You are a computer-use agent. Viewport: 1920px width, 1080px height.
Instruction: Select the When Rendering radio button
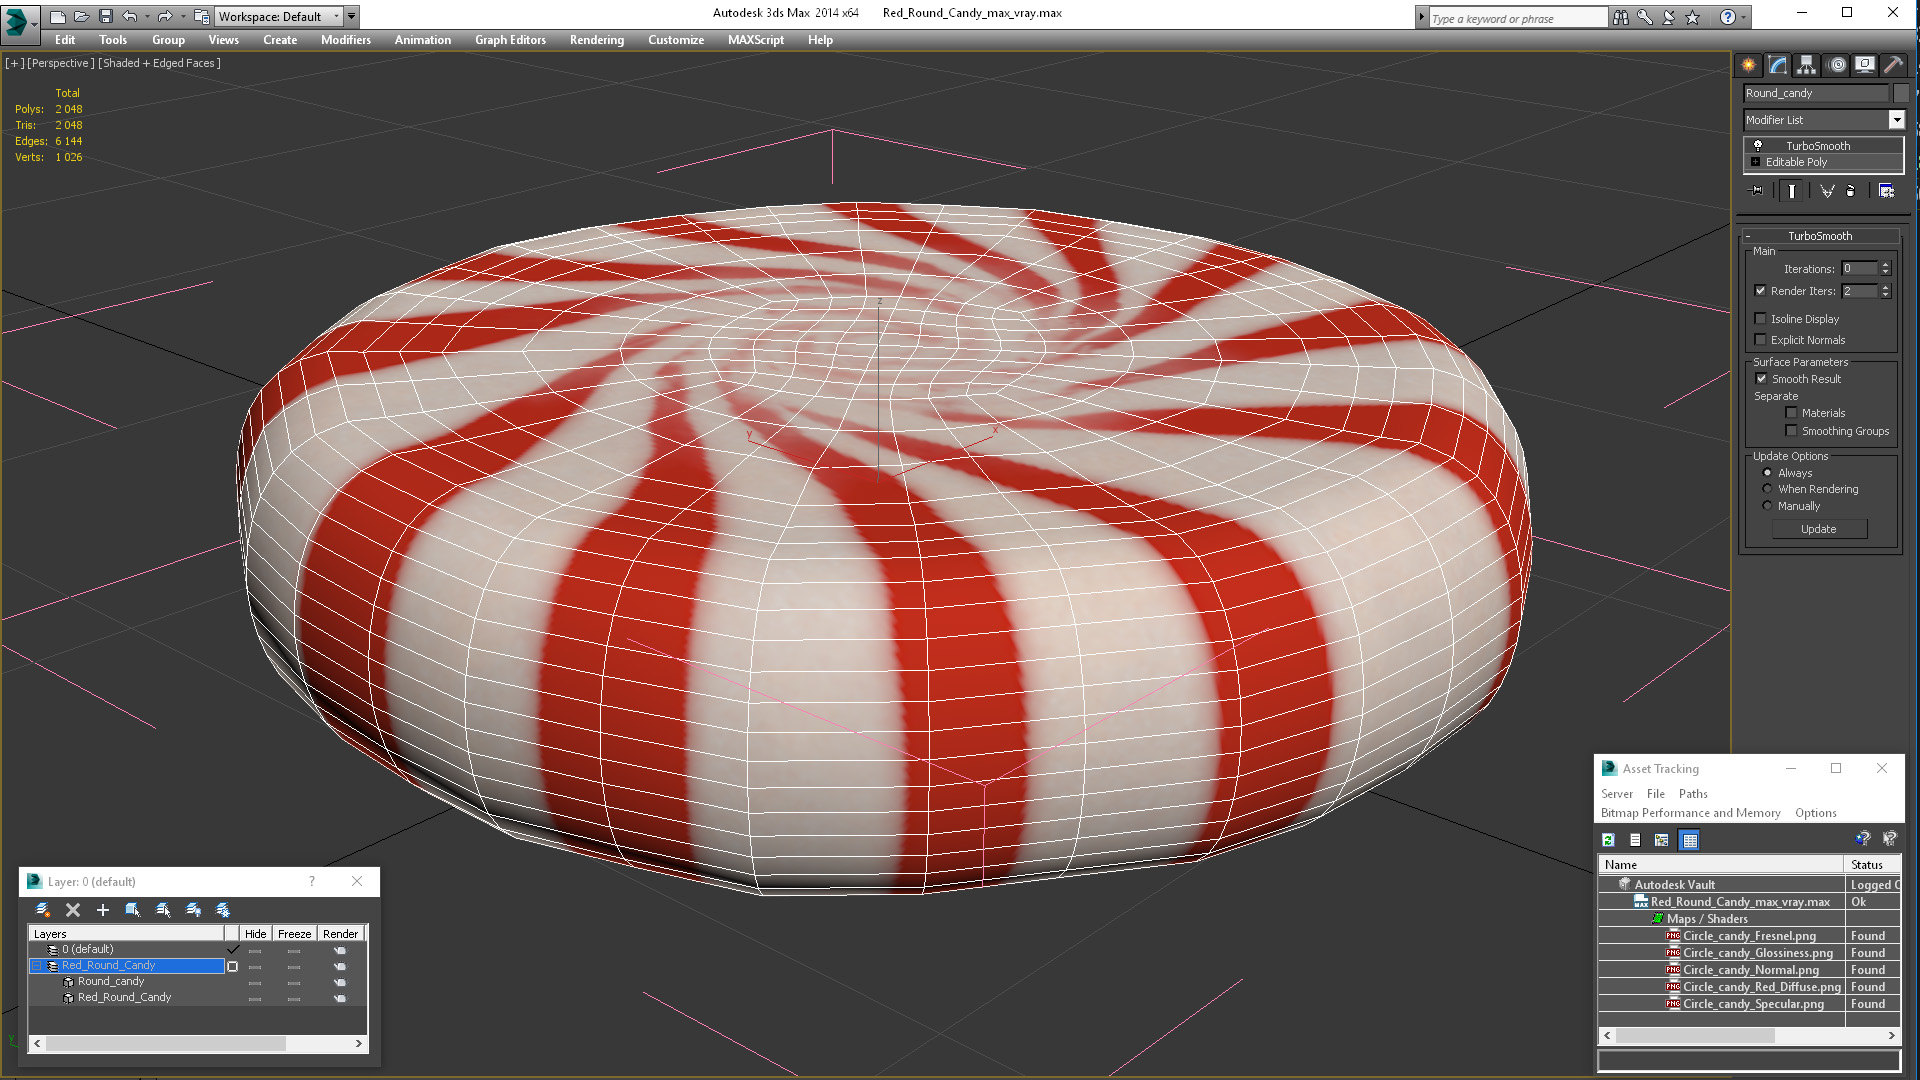click(x=1767, y=489)
